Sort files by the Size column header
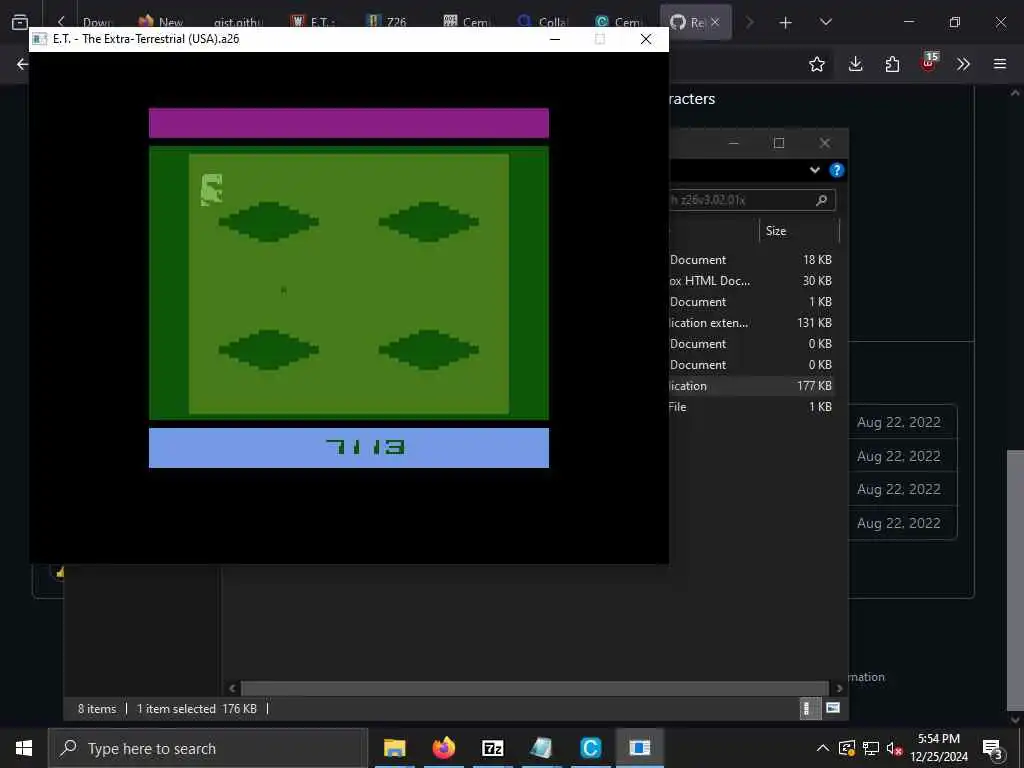The image size is (1024, 768). point(798,231)
